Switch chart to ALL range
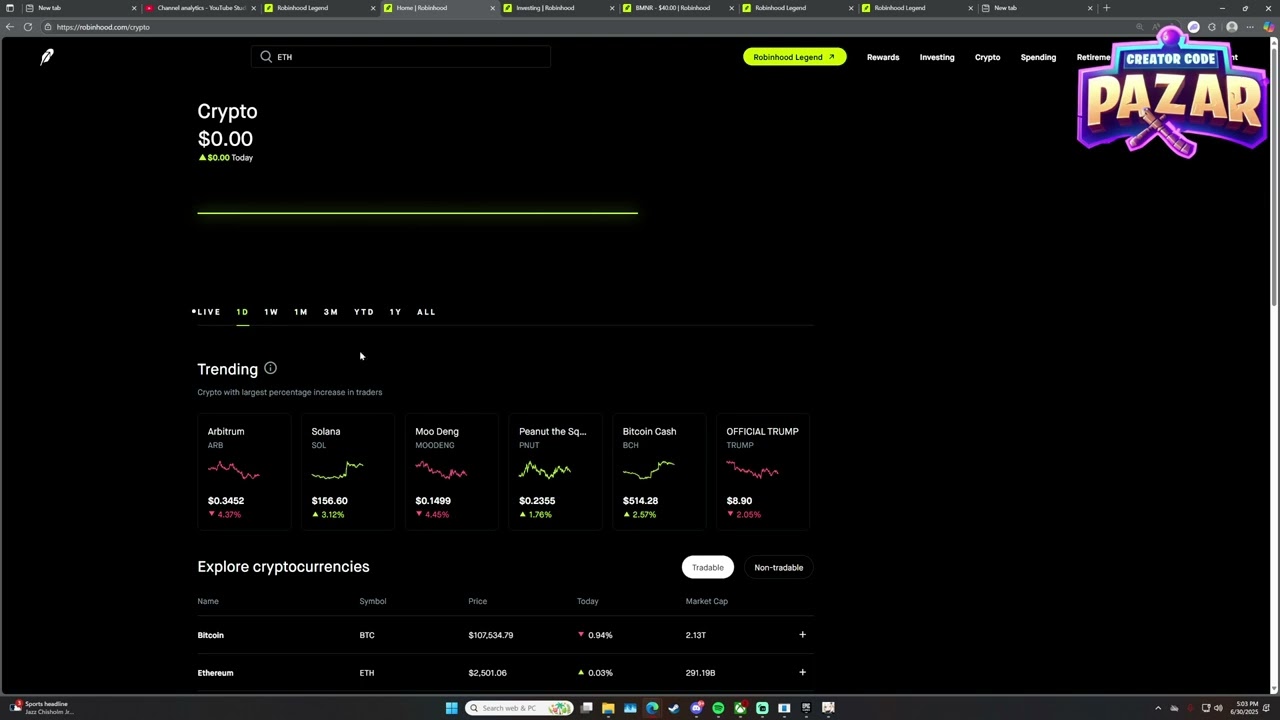The width and height of the screenshot is (1280, 720). click(x=426, y=312)
